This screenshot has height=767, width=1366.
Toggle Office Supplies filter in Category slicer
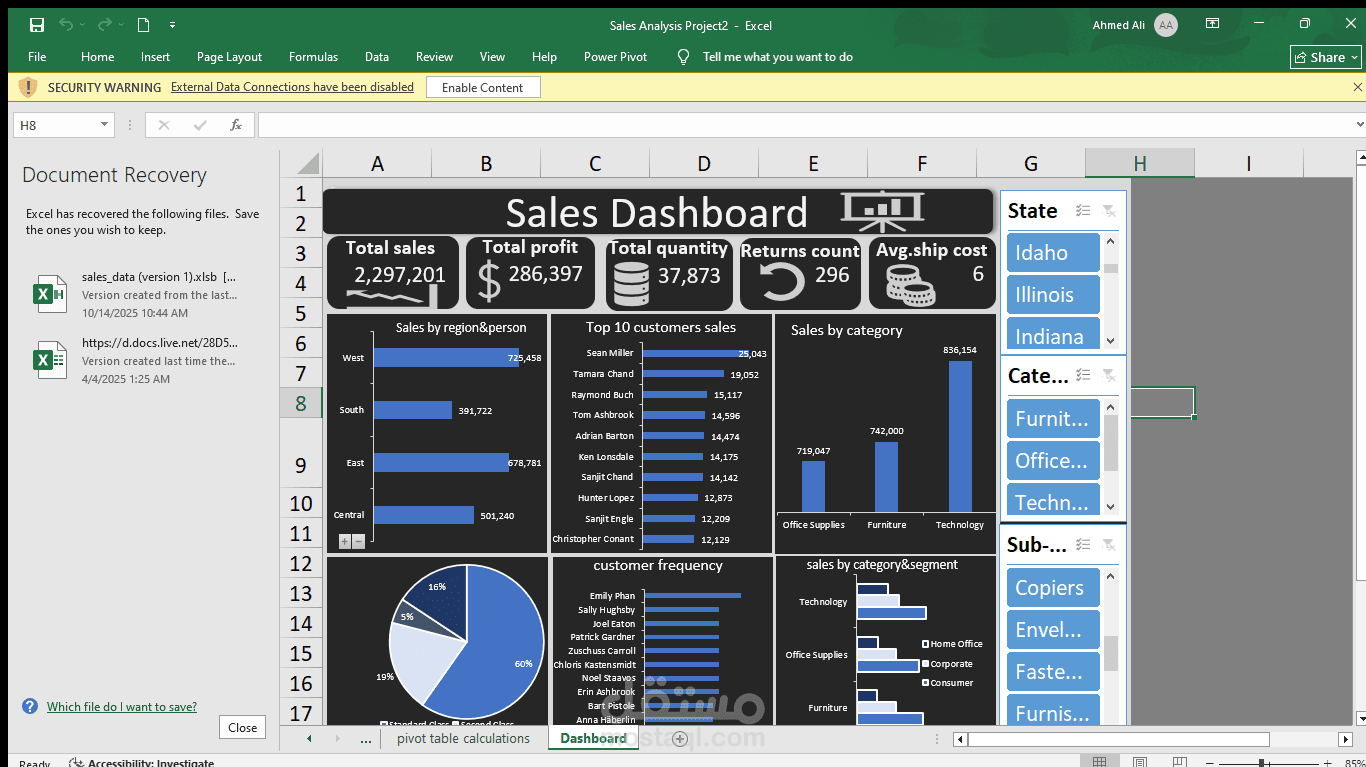(1053, 460)
